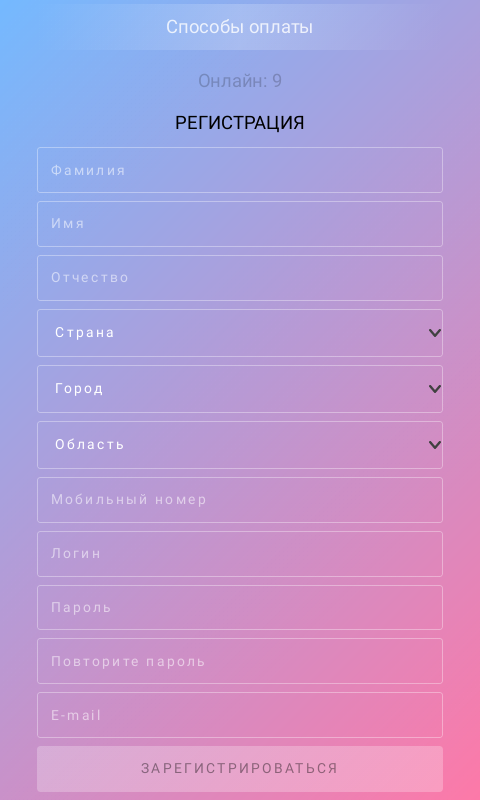Screen dimensions: 480x800
Task: Click the Страна dropdown chevron arrow
Action: (x=435, y=333)
